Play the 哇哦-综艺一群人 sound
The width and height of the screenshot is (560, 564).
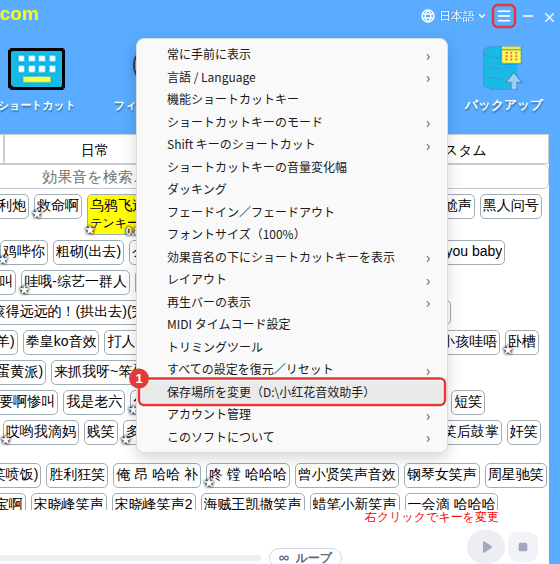pyautogui.click(x=75, y=282)
